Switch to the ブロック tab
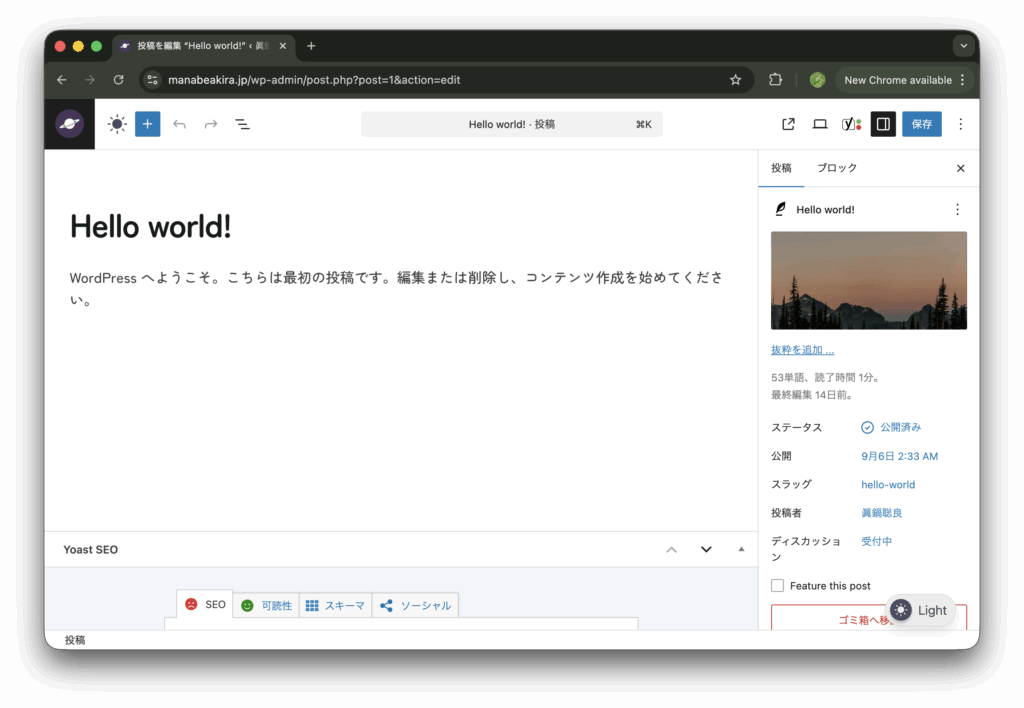The image size is (1024, 708). click(837, 168)
